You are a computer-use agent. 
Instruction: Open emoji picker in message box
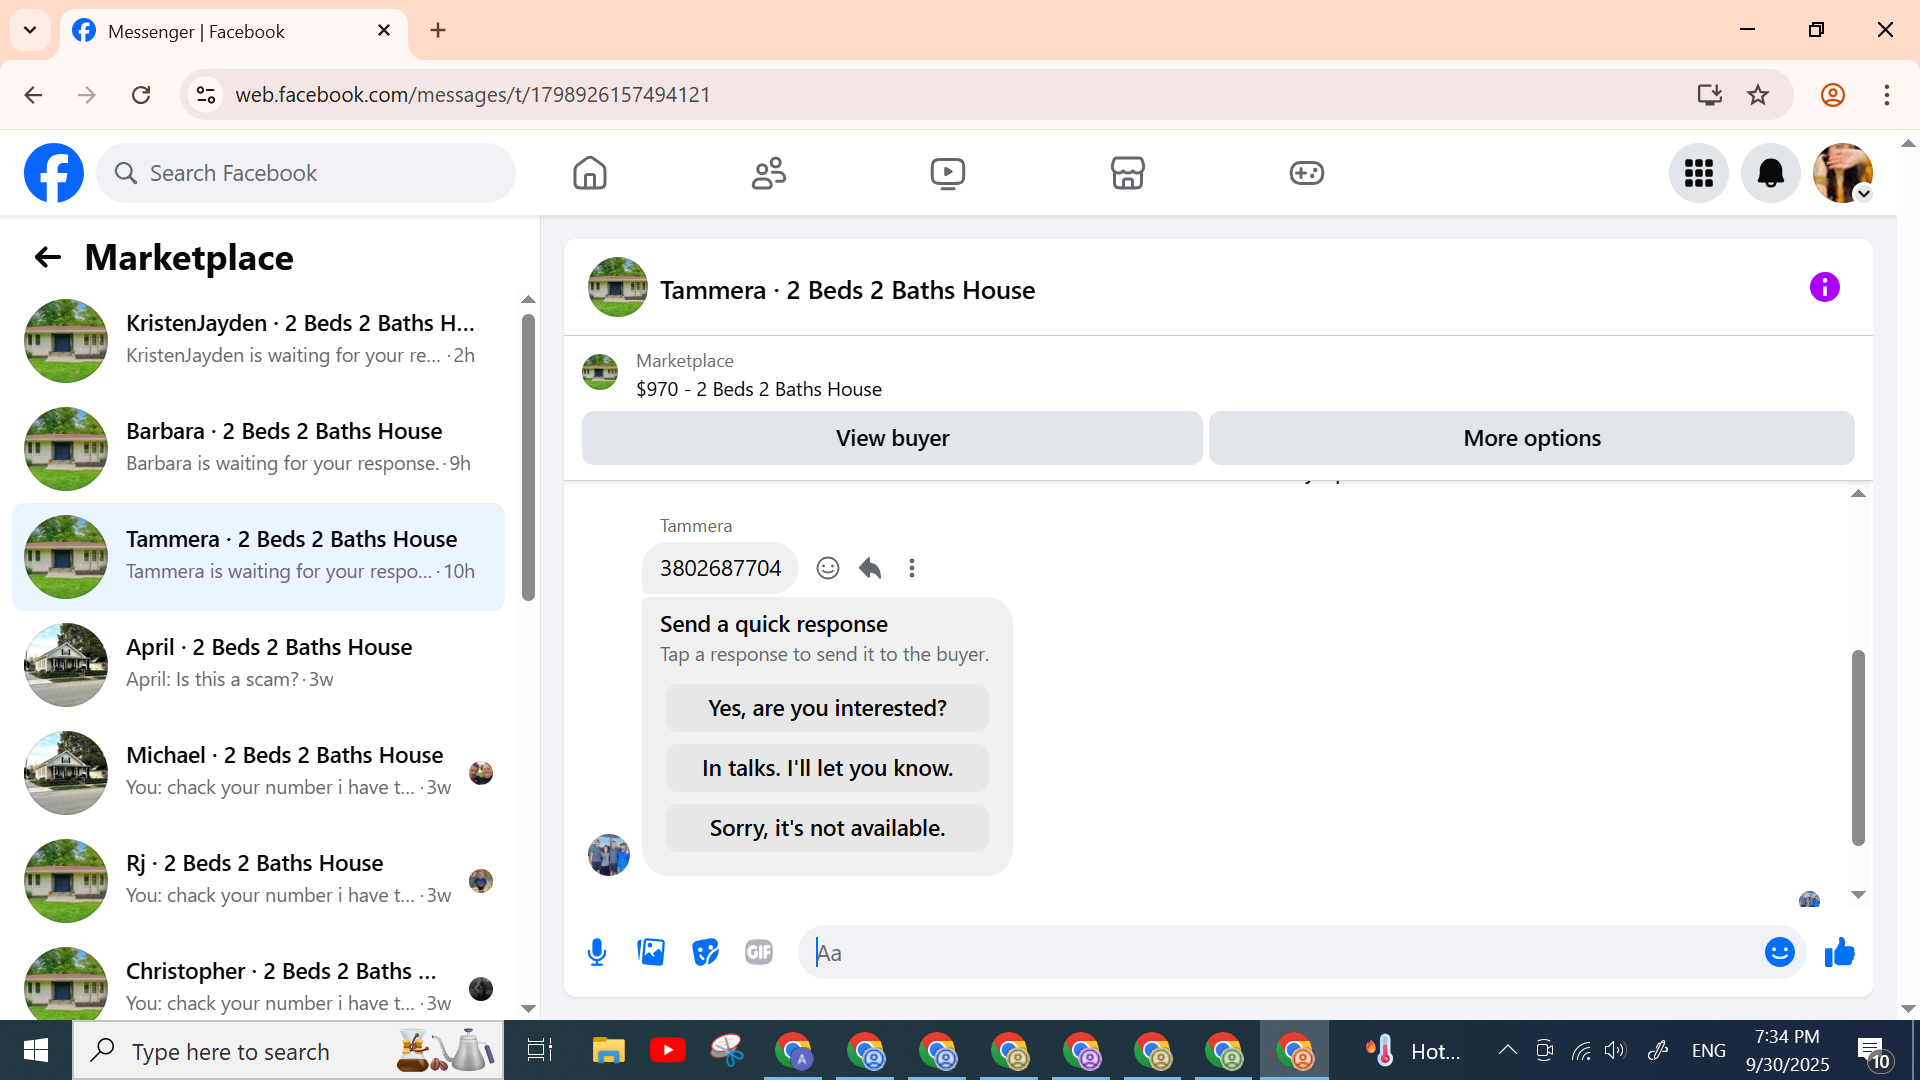tap(1779, 952)
